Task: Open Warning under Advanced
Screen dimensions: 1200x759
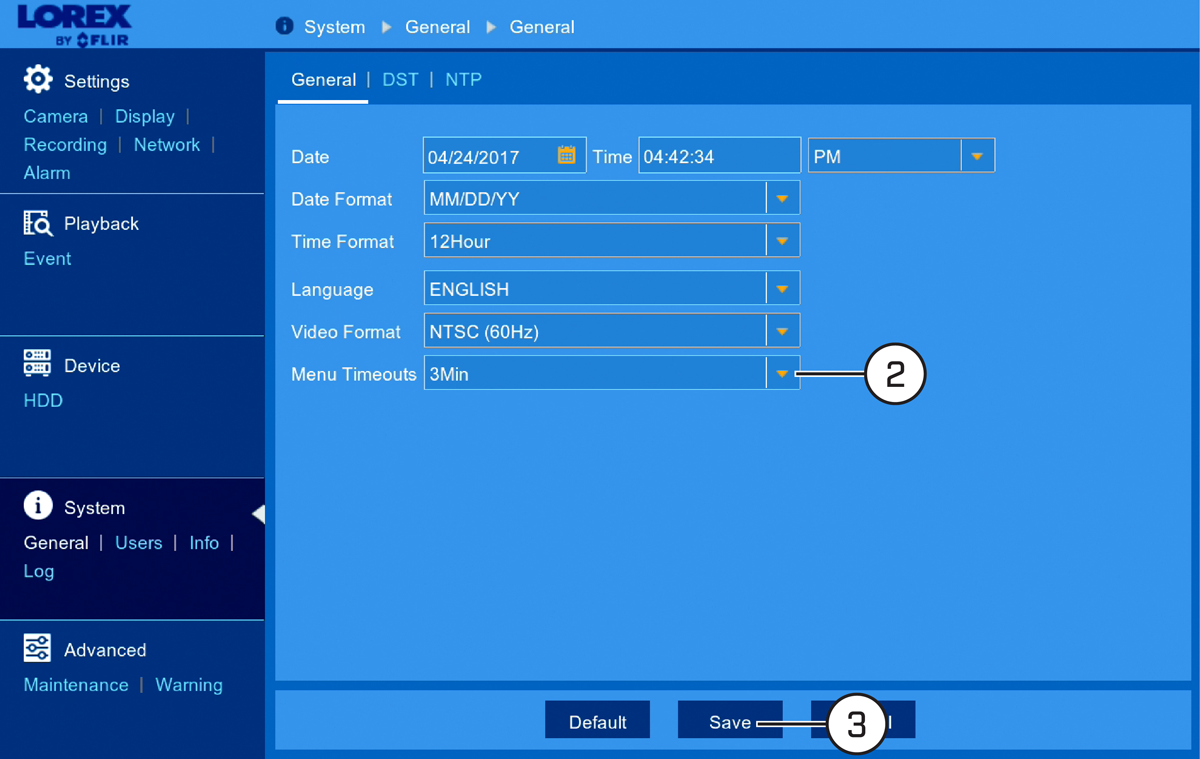Action: (x=189, y=684)
